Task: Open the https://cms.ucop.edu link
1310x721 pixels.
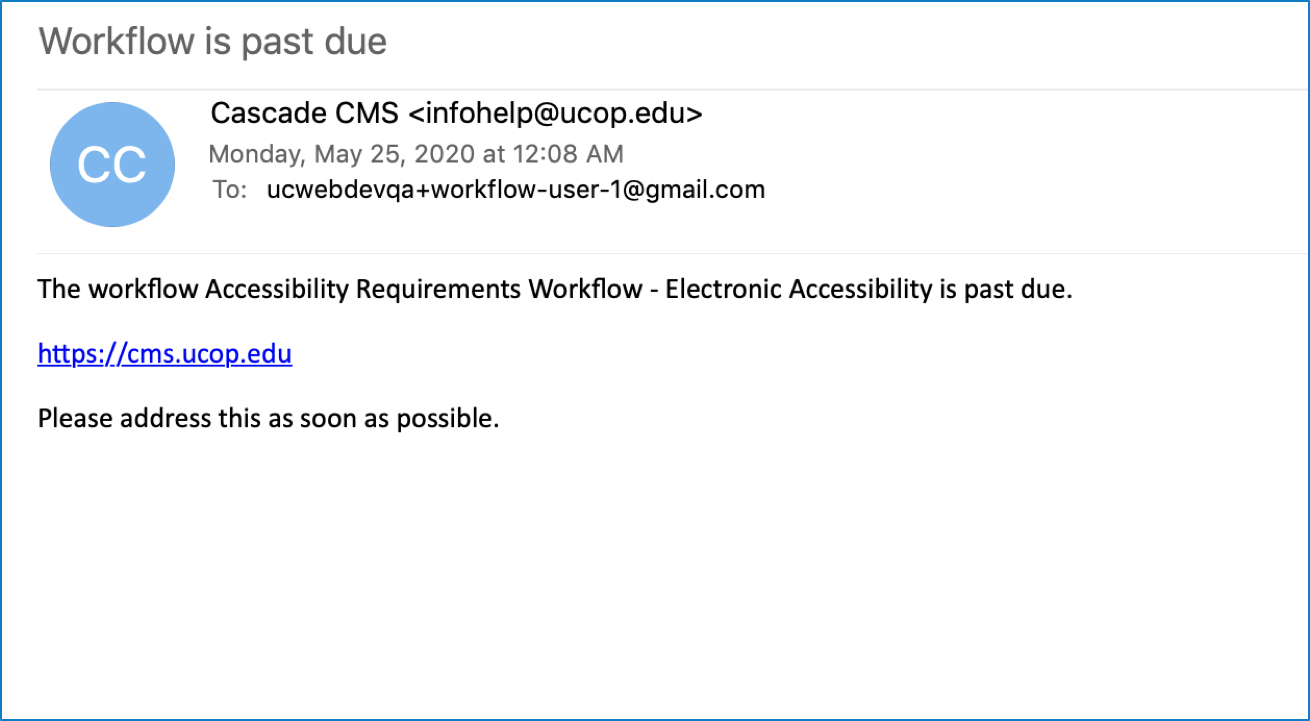Action: tap(165, 354)
